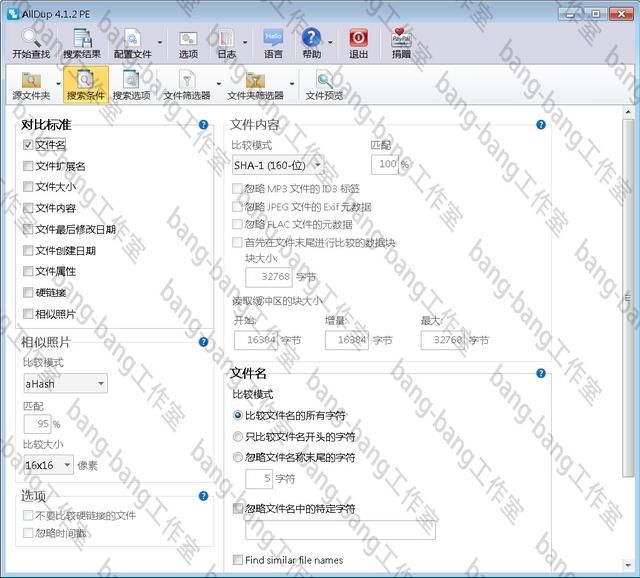The image size is (640, 578).
Task: Enable 文件创建日期 checkbox
Action: [28, 250]
